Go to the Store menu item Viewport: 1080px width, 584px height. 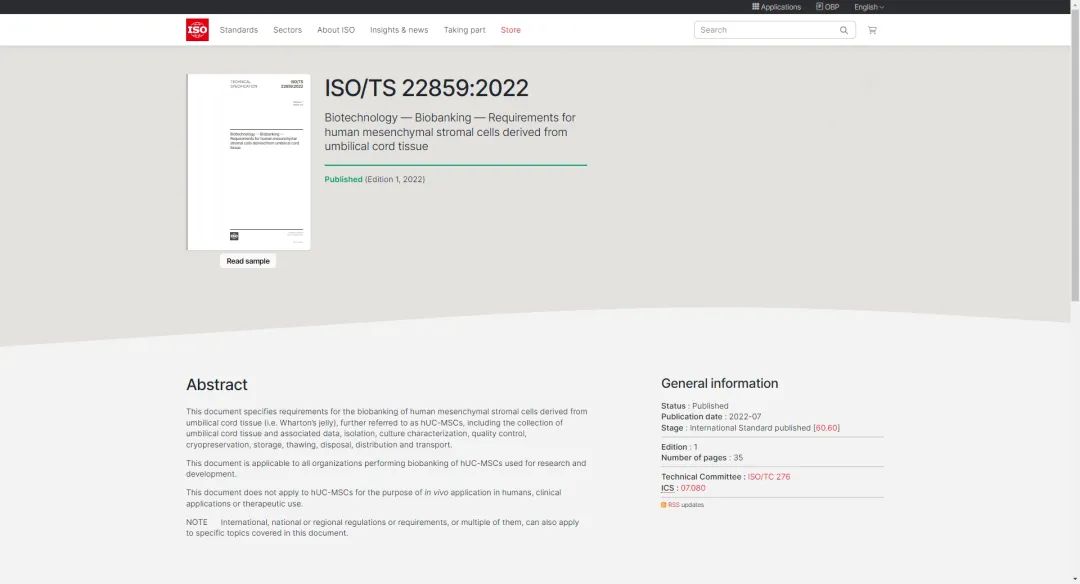pyautogui.click(x=510, y=30)
